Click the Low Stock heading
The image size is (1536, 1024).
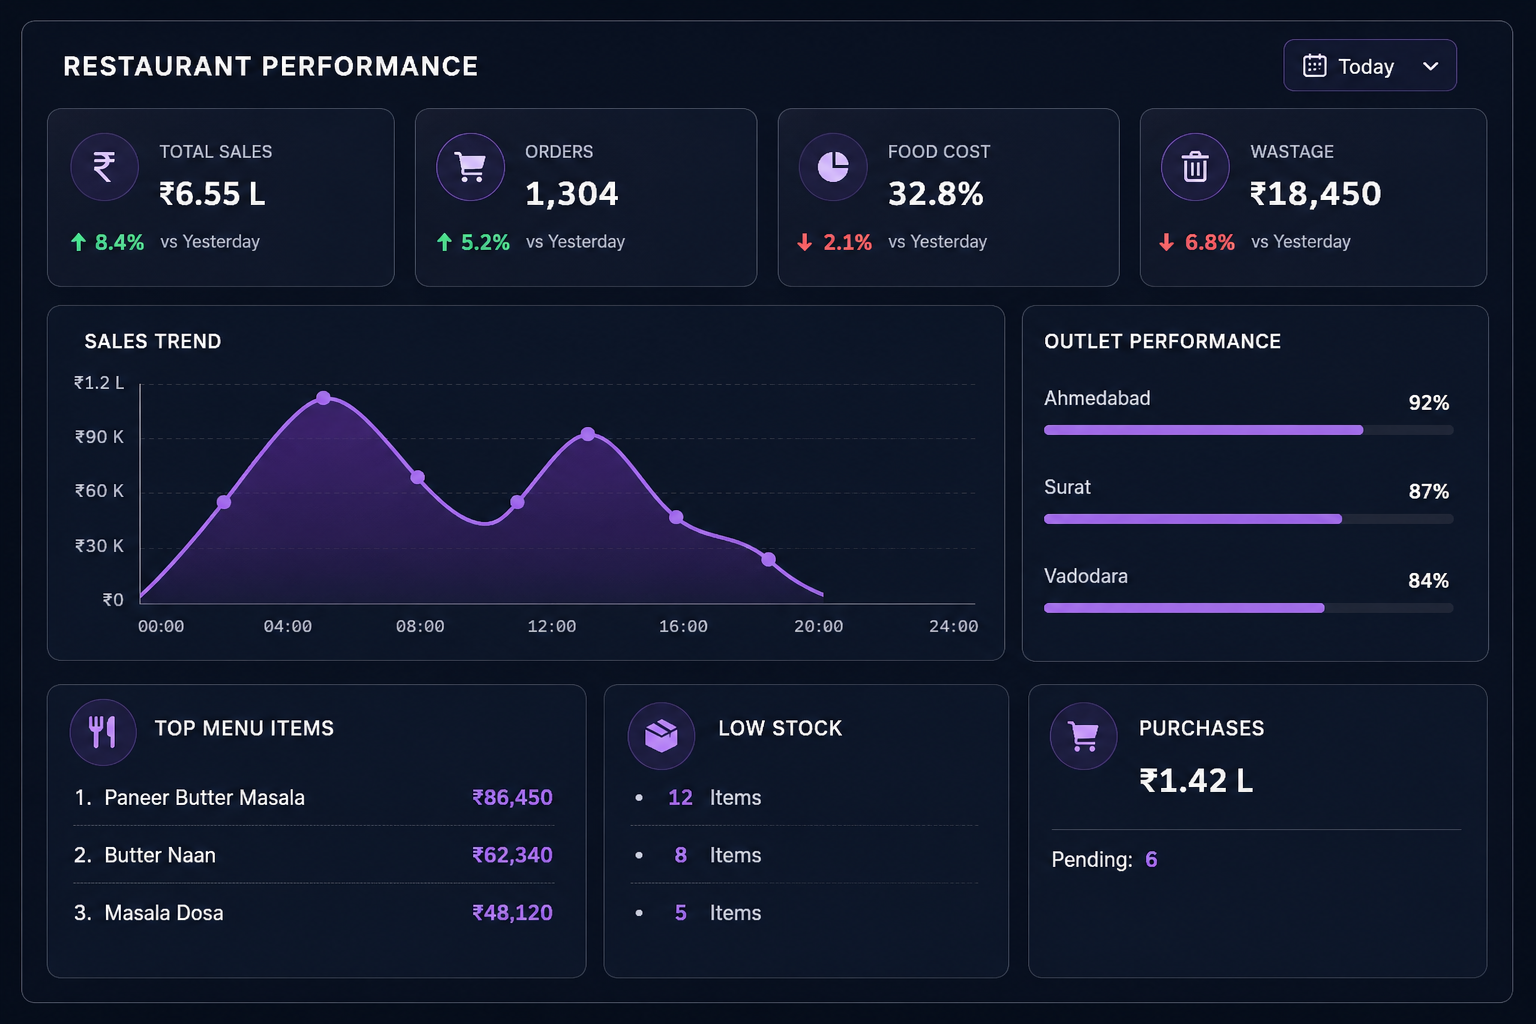coord(780,729)
